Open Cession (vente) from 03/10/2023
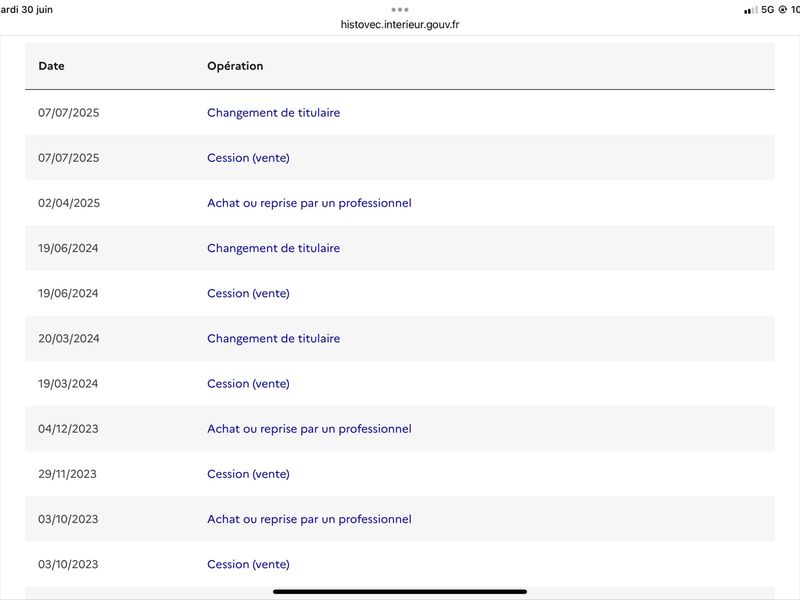This screenshot has height=600, width=800. click(x=248, y=564)
